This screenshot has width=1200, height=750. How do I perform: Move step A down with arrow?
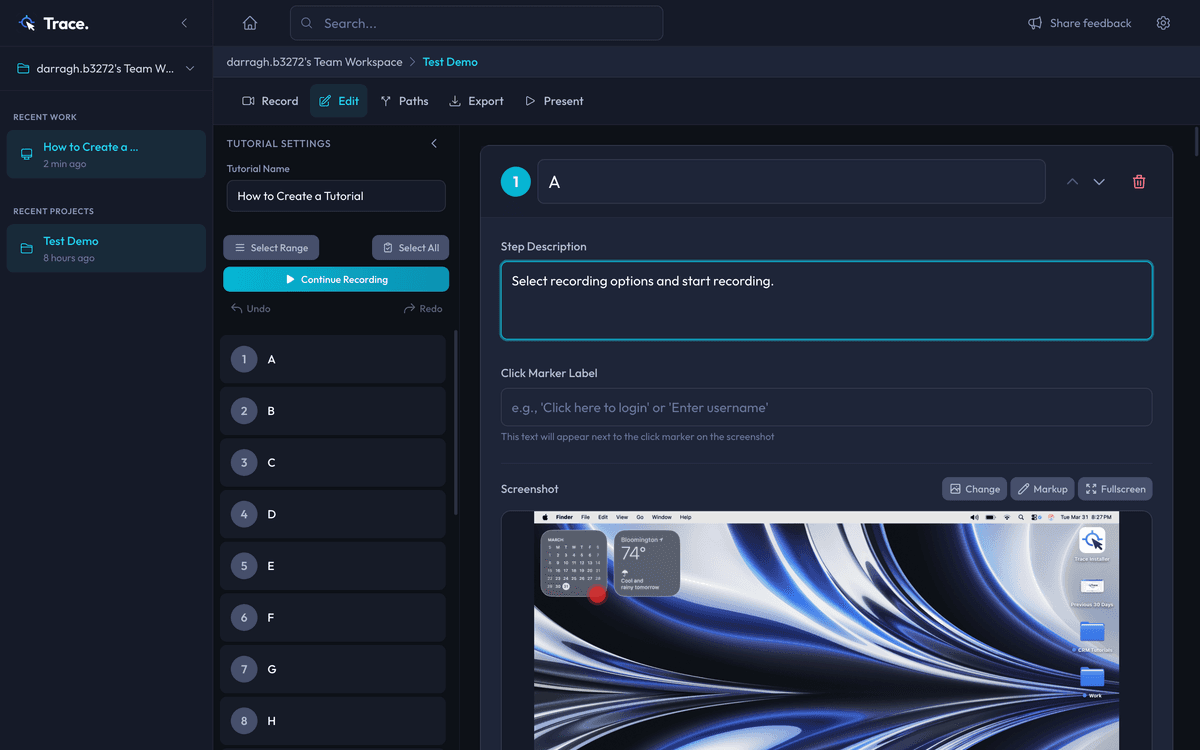(1099, 182)
